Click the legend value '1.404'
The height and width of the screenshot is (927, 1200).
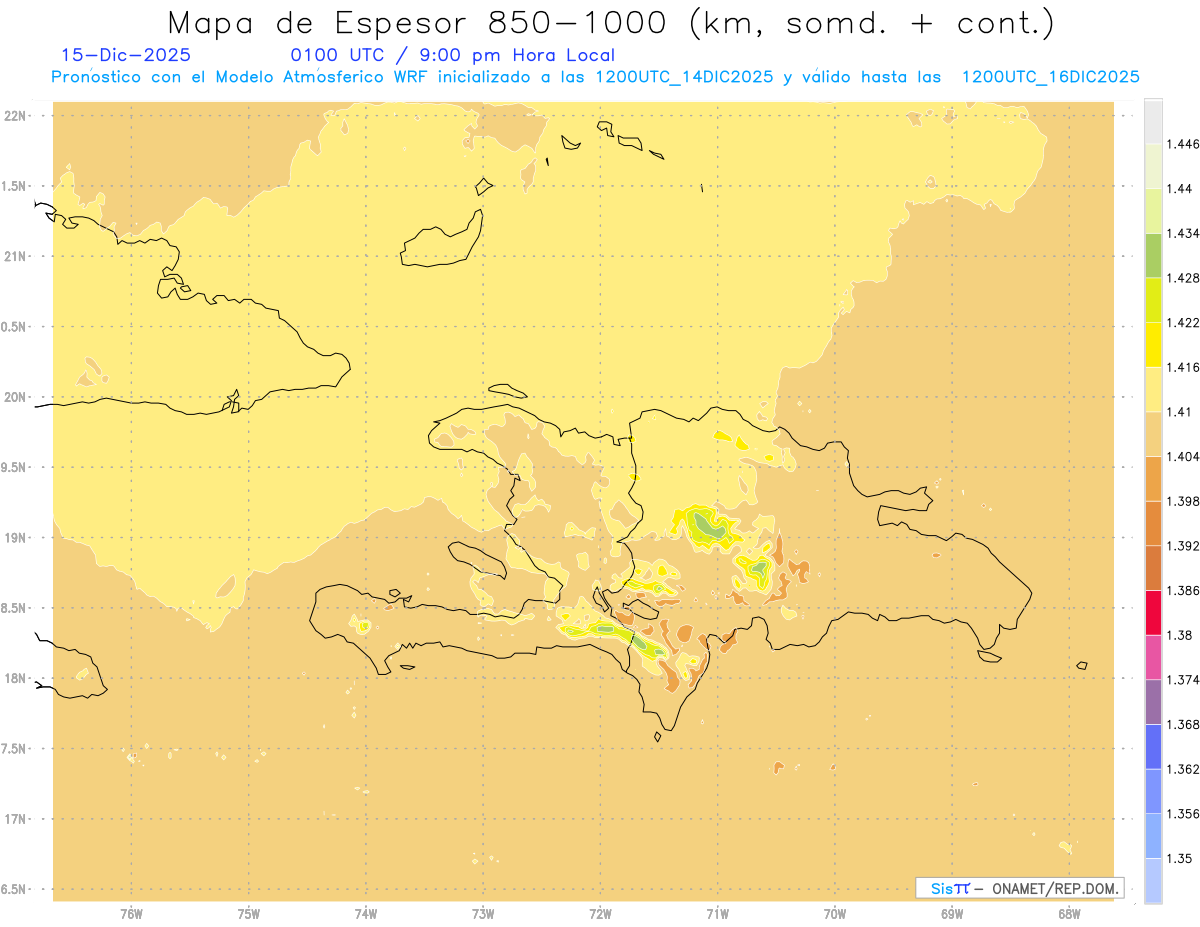[x=1183, y=456]
